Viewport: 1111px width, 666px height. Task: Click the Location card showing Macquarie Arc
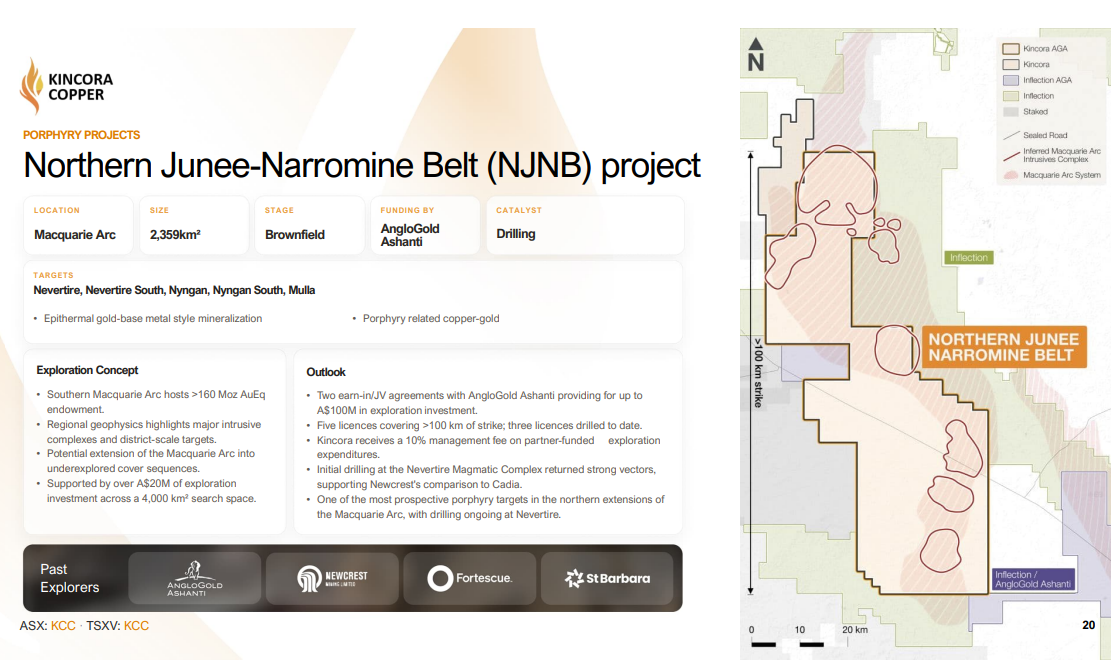(x=78, y=225)
